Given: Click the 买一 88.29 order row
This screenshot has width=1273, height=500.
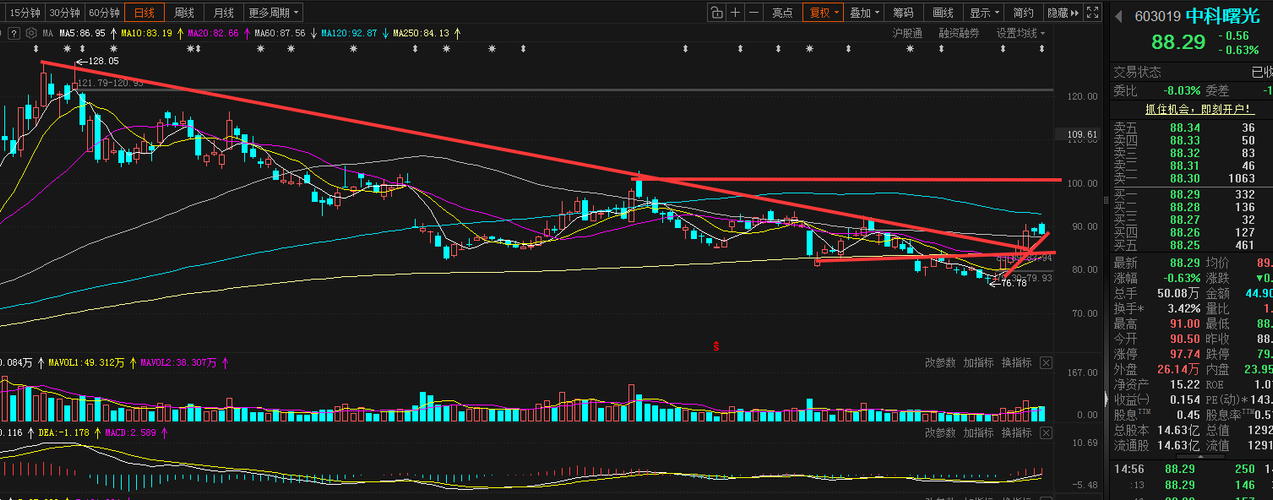Looking at the screenshot, I should (1191, 194).
